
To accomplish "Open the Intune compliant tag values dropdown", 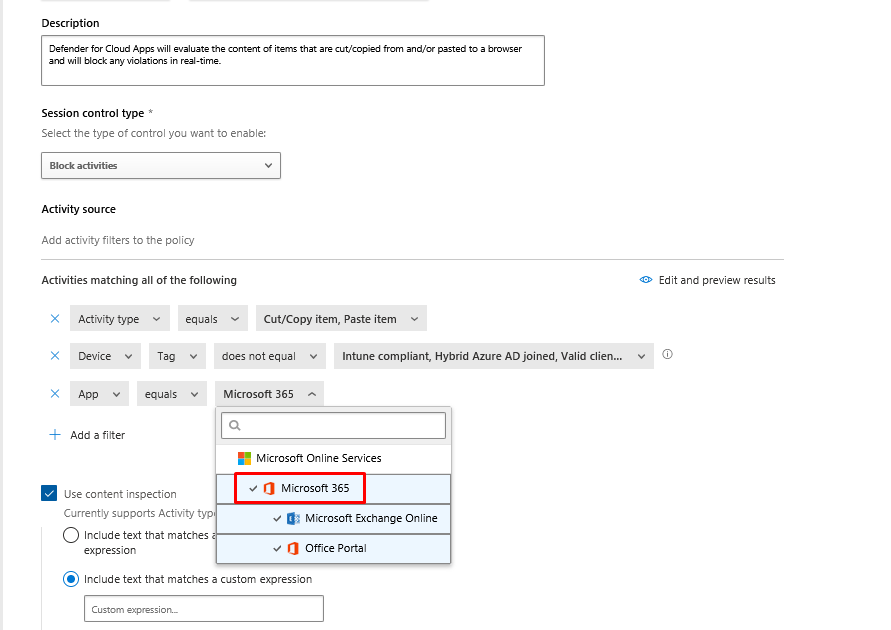I will click(494, 356).
